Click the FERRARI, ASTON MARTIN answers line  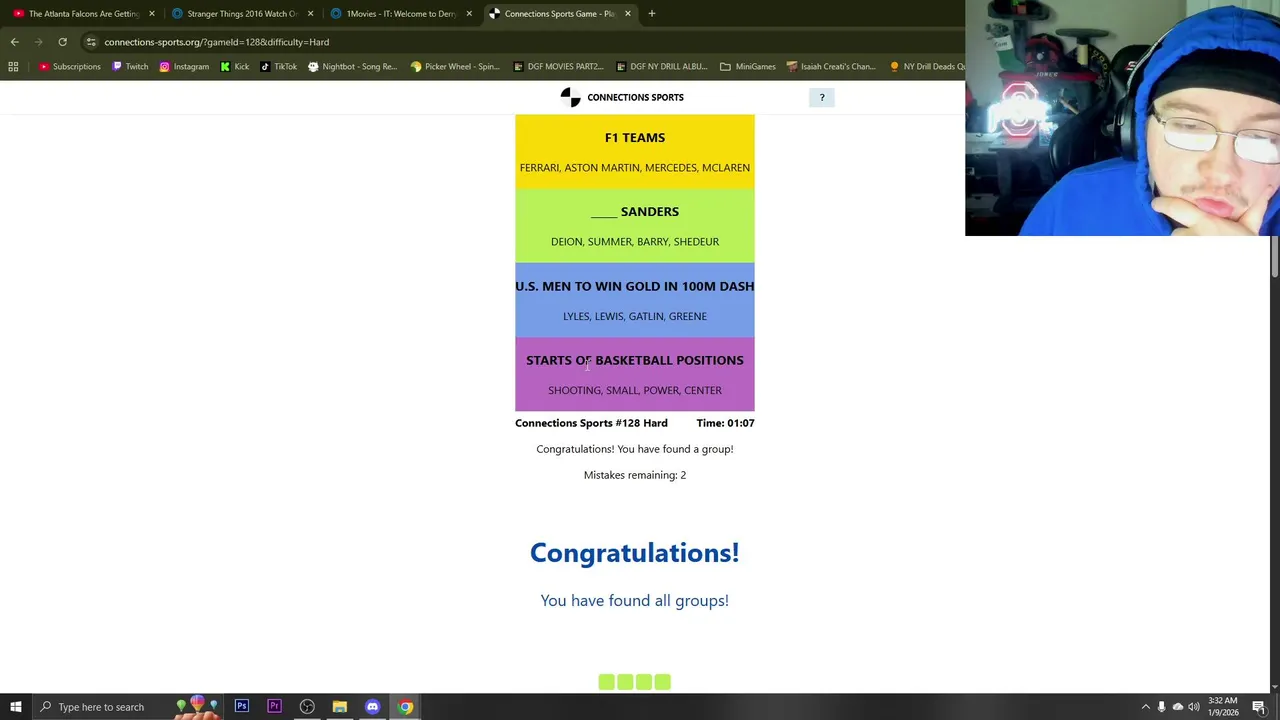[635, 167]
